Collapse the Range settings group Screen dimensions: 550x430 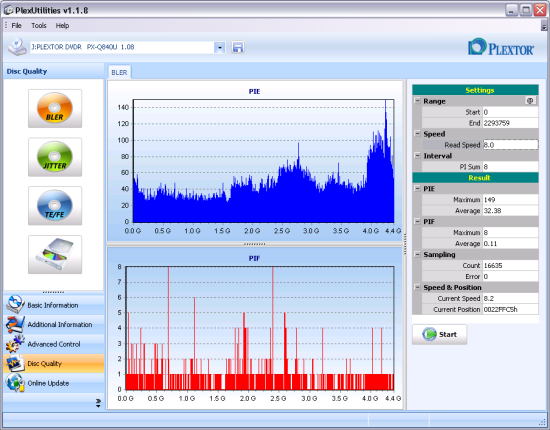click(x=417, y=101)
